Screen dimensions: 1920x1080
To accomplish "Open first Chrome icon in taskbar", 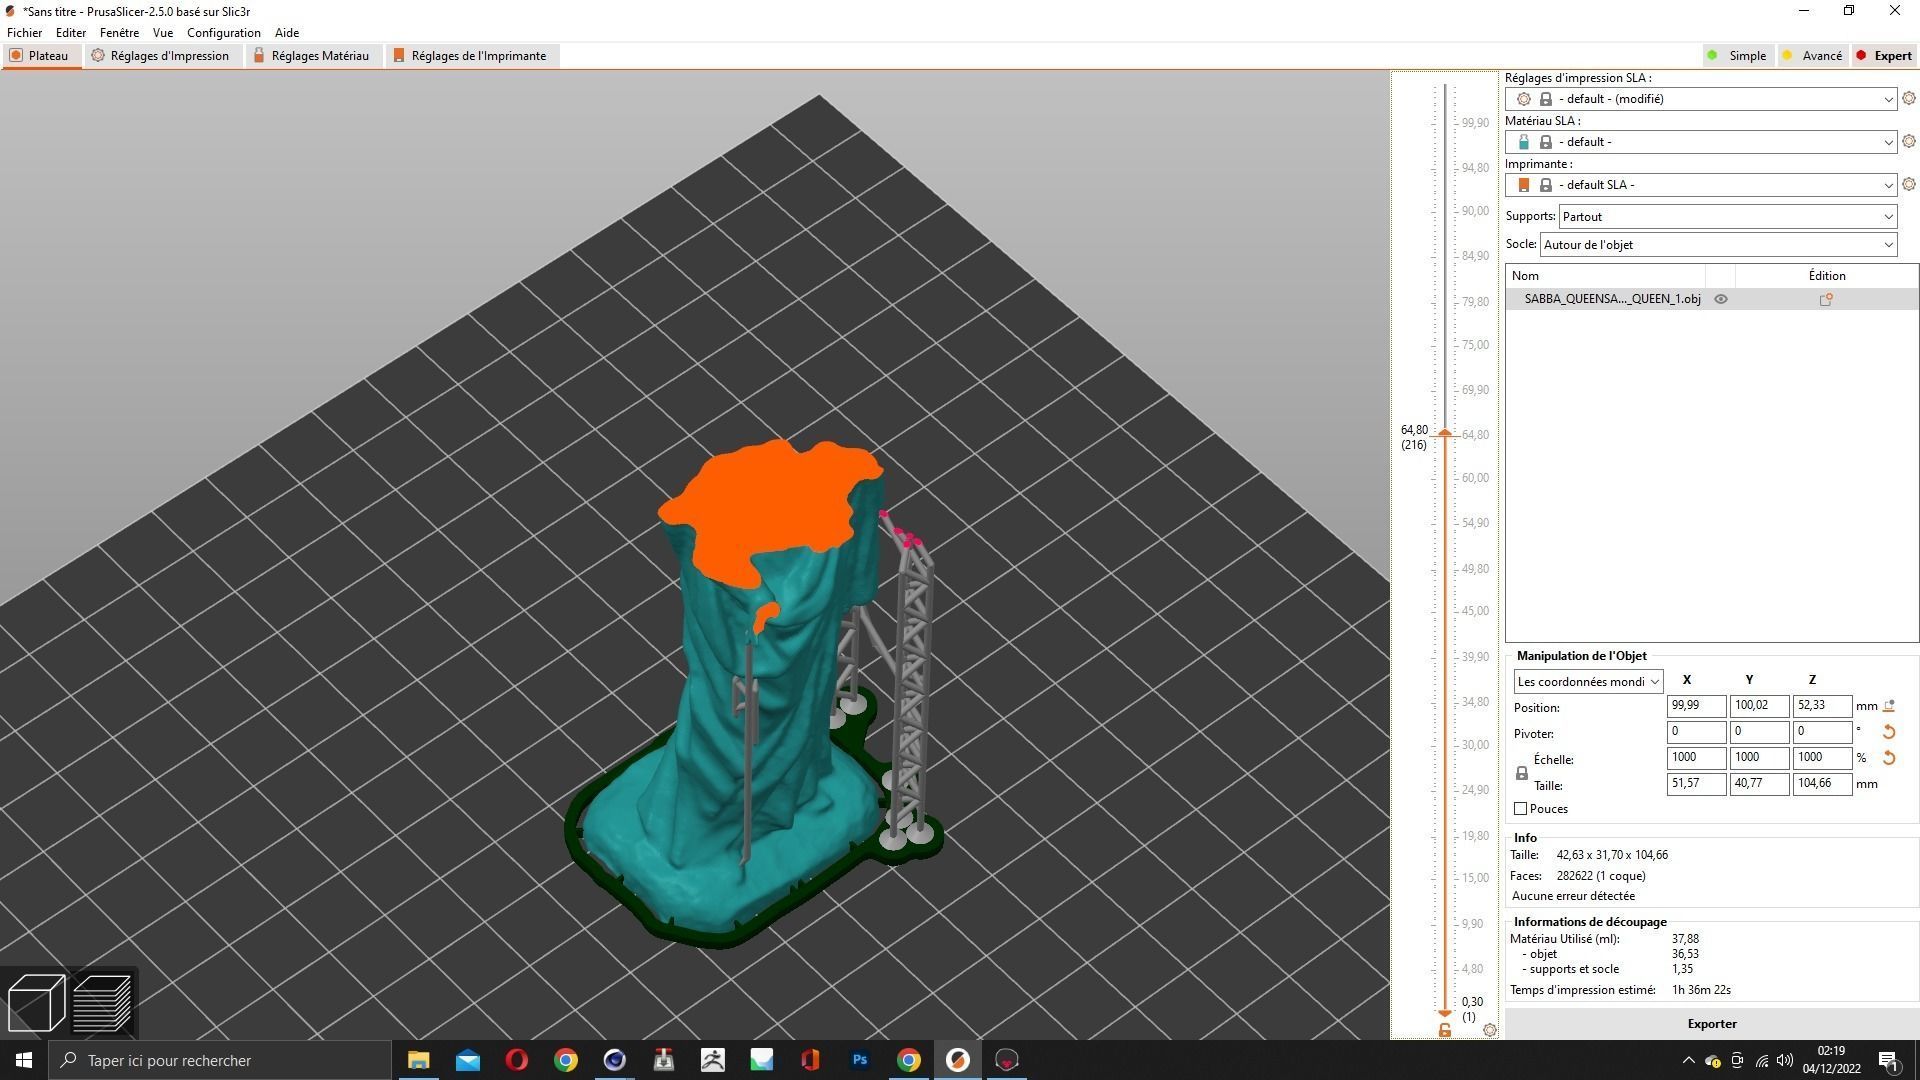I will click(x=565, y=1060).
